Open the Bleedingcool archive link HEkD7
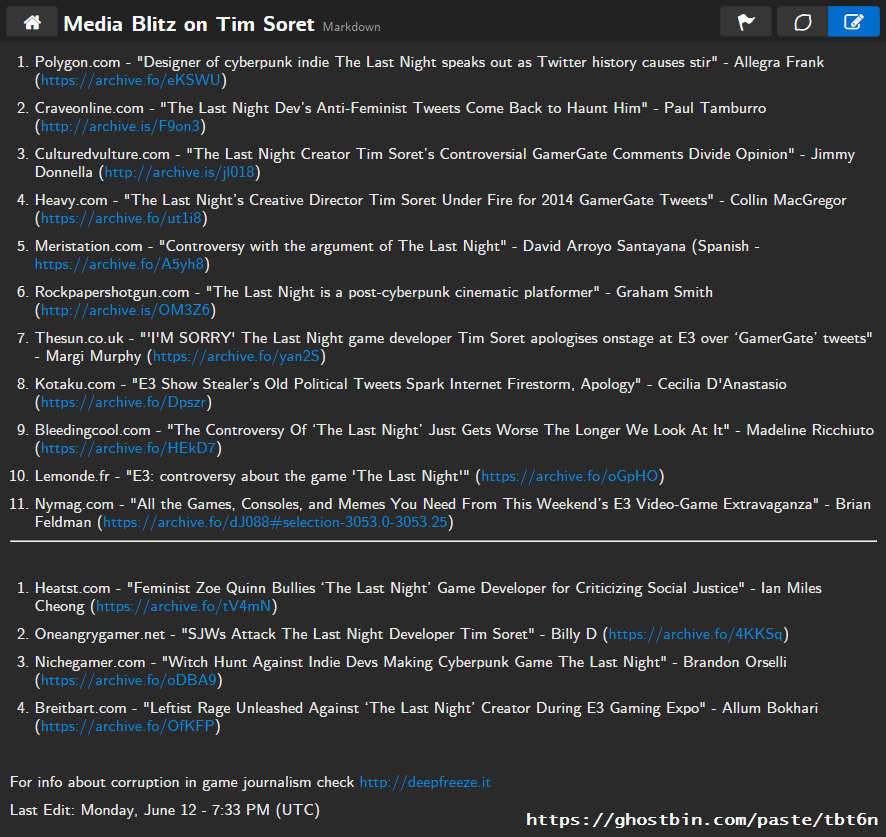 pyautogui.click(x=128, y=448)
